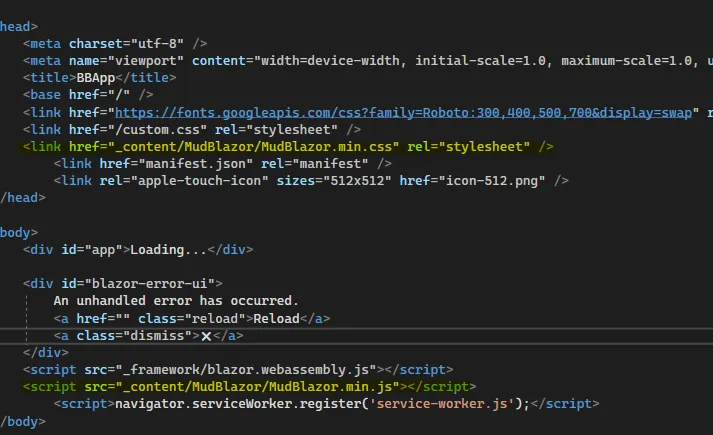Click the meta name="viewport" line
Image resolution: width=713 pixels, height=435 pixels.
(368, 61)
